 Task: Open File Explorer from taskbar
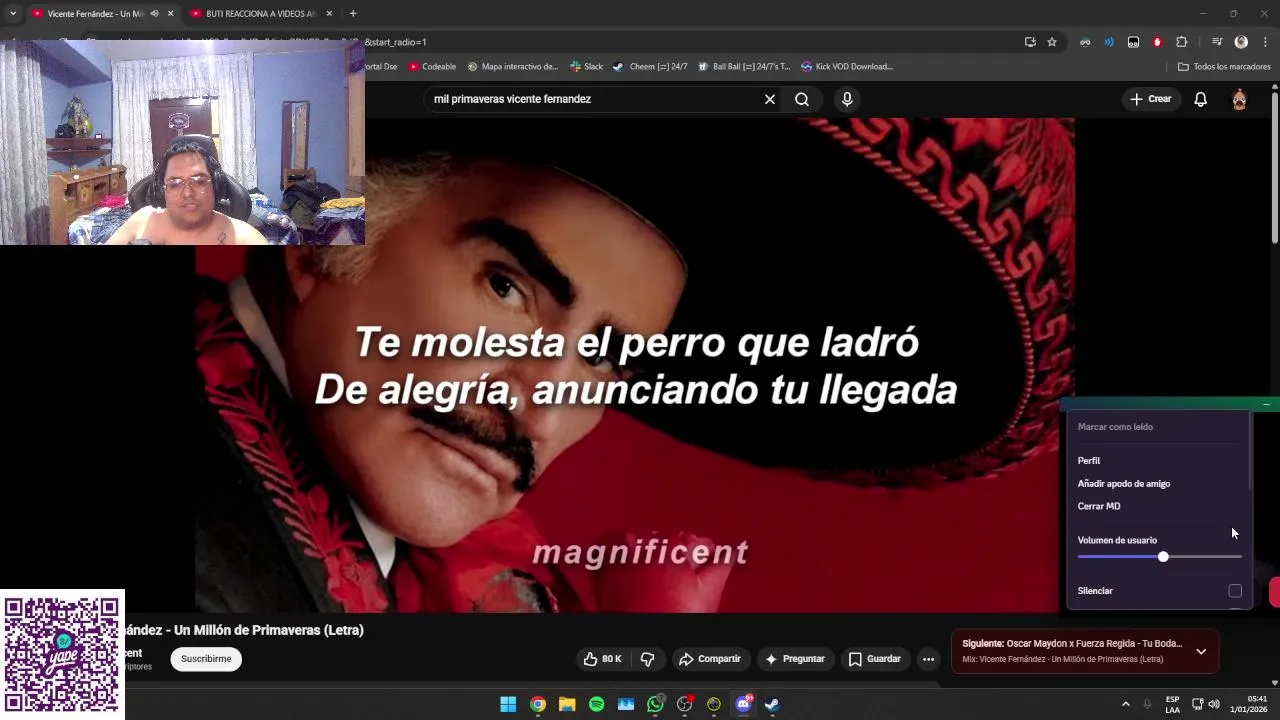[567, 704]
